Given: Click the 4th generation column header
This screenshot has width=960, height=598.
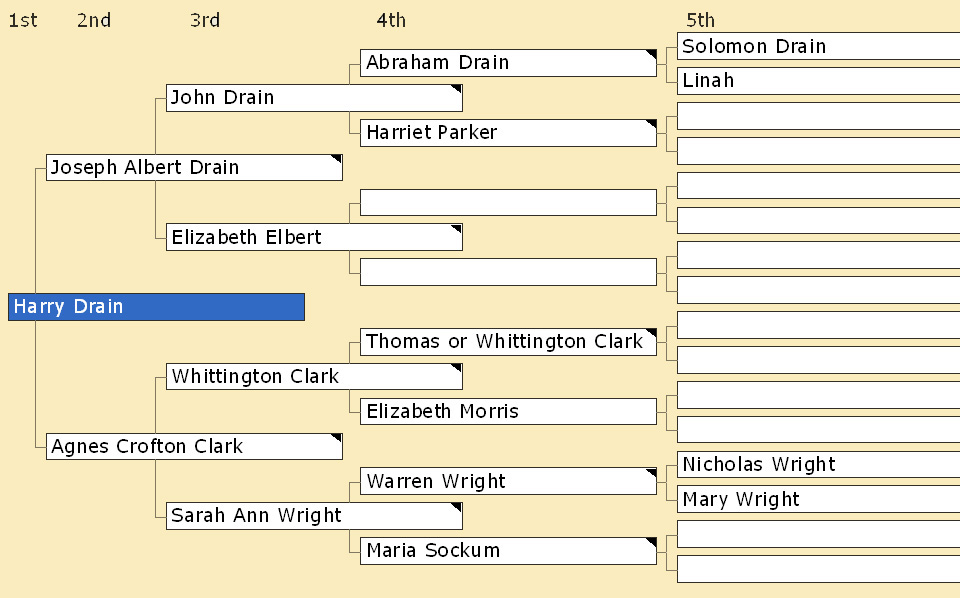Looking at the screenshot, I should (x=391, y=20).
